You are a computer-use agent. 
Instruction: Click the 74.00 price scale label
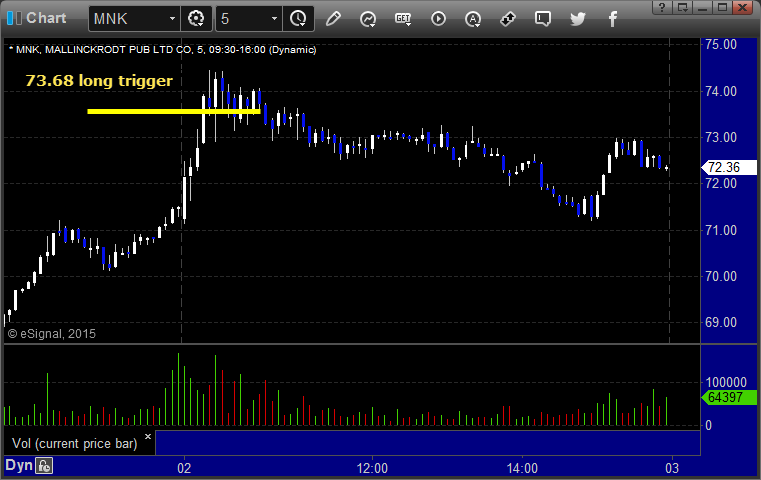pos(721,91)
